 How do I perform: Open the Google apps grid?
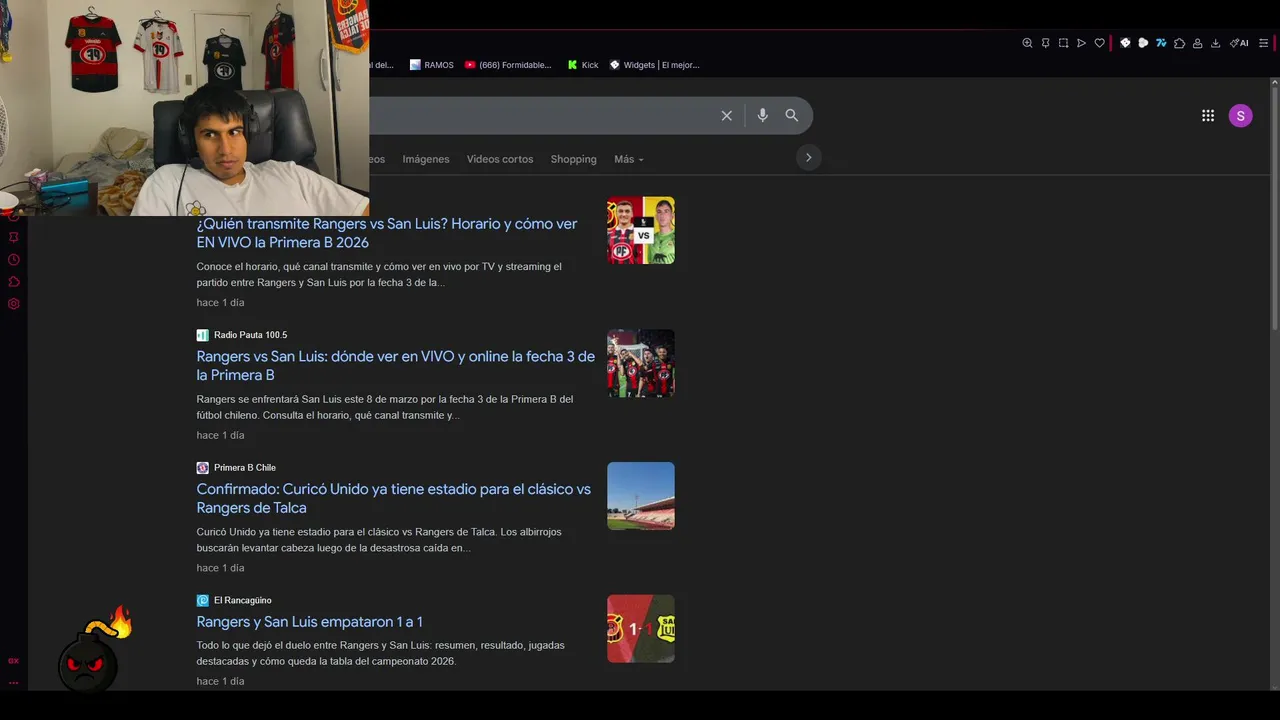tap(1208, 116)
